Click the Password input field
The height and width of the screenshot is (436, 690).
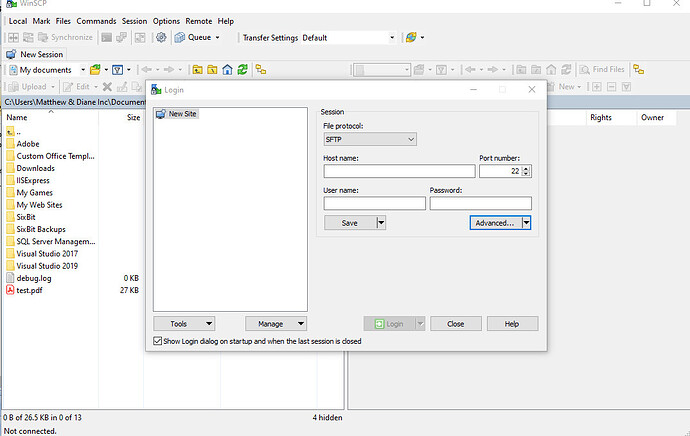click(x=481, y=203)
